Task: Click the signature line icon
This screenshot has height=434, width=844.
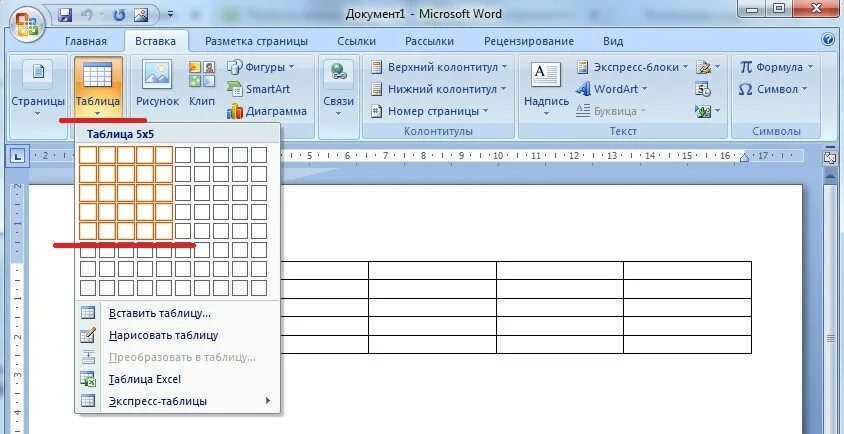Action: [x=704, y=67]
